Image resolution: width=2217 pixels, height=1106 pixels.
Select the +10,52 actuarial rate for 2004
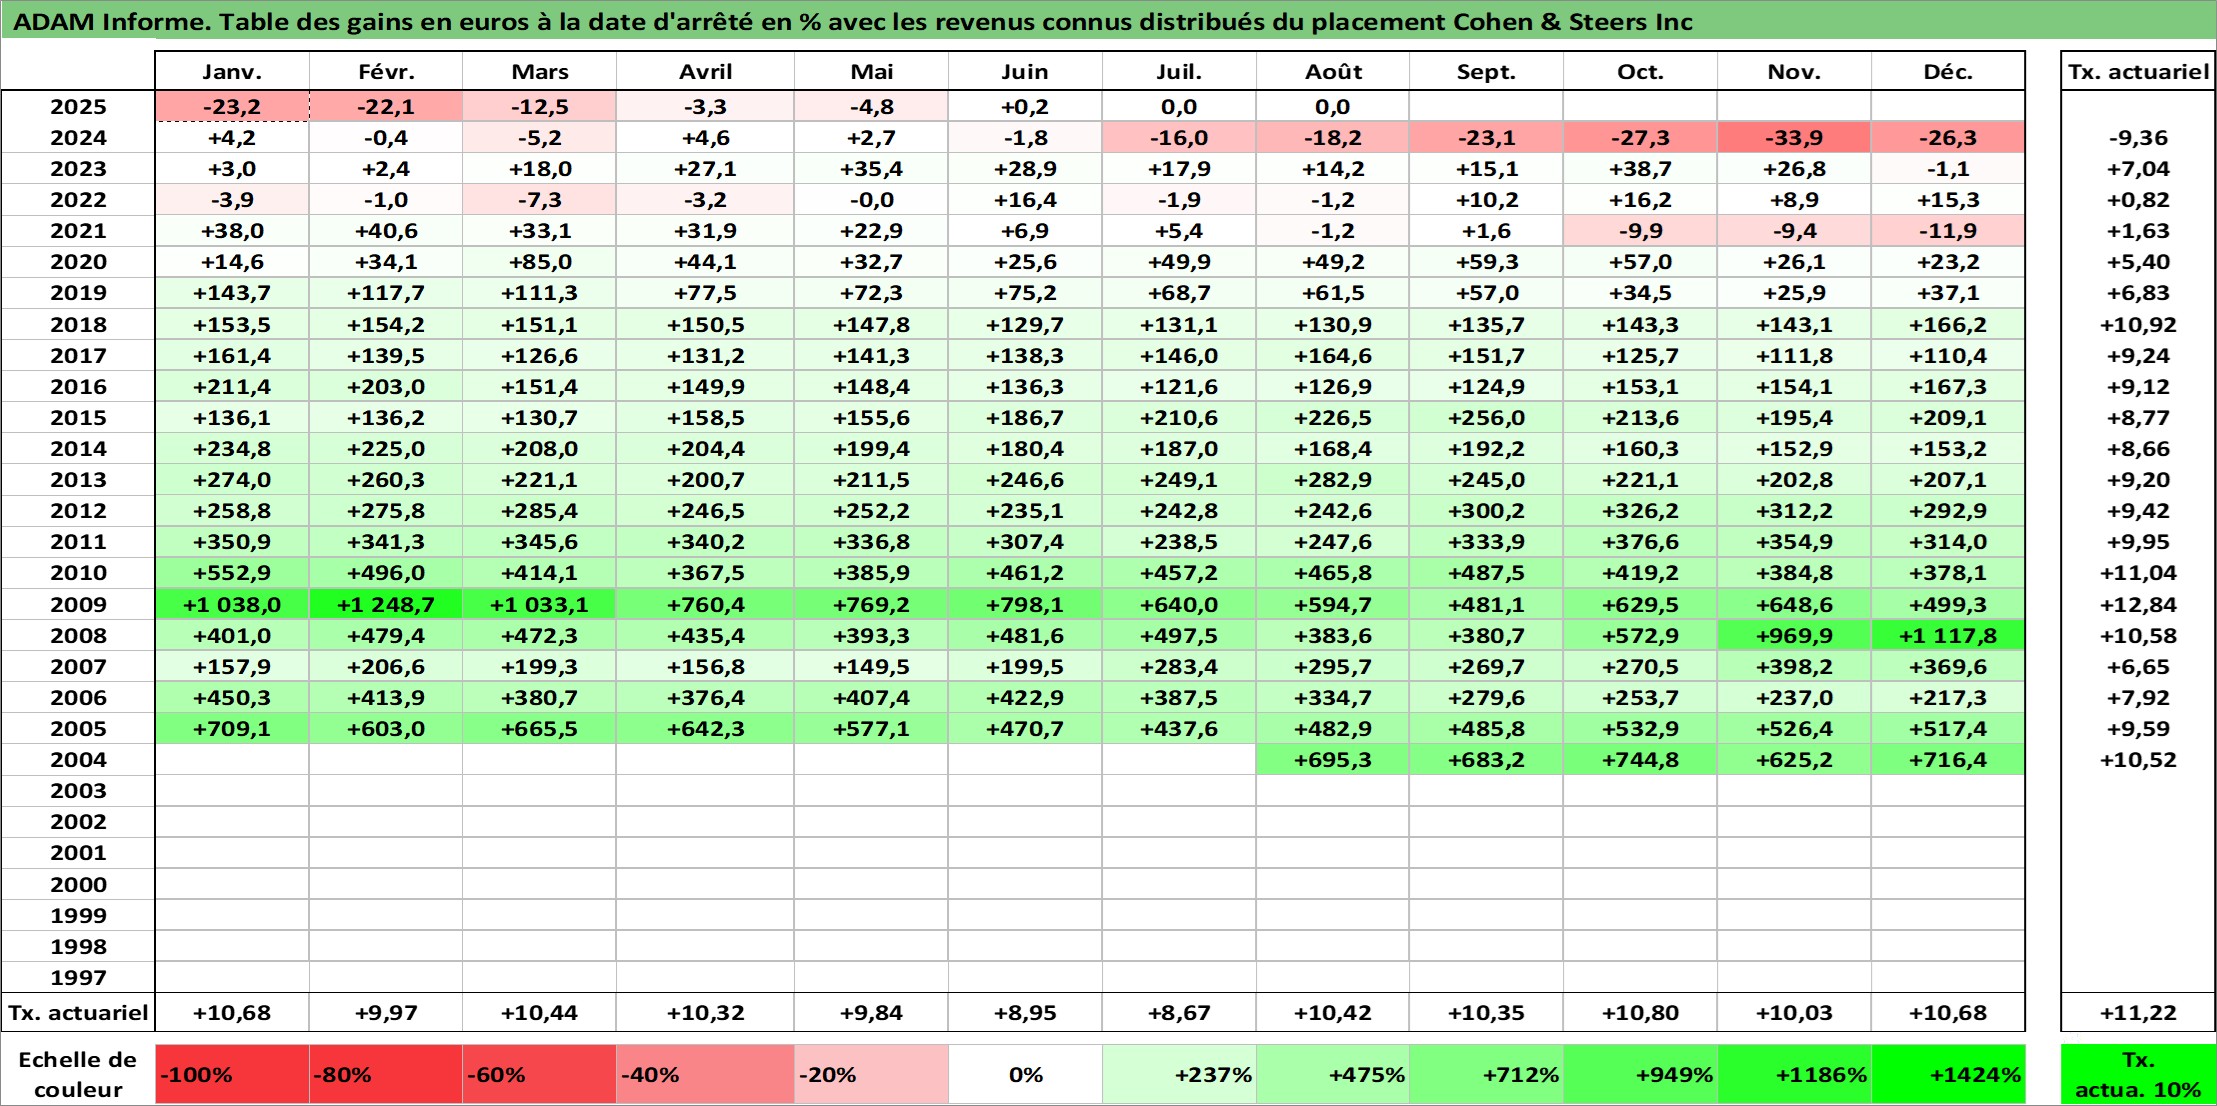pos(2138,760)
